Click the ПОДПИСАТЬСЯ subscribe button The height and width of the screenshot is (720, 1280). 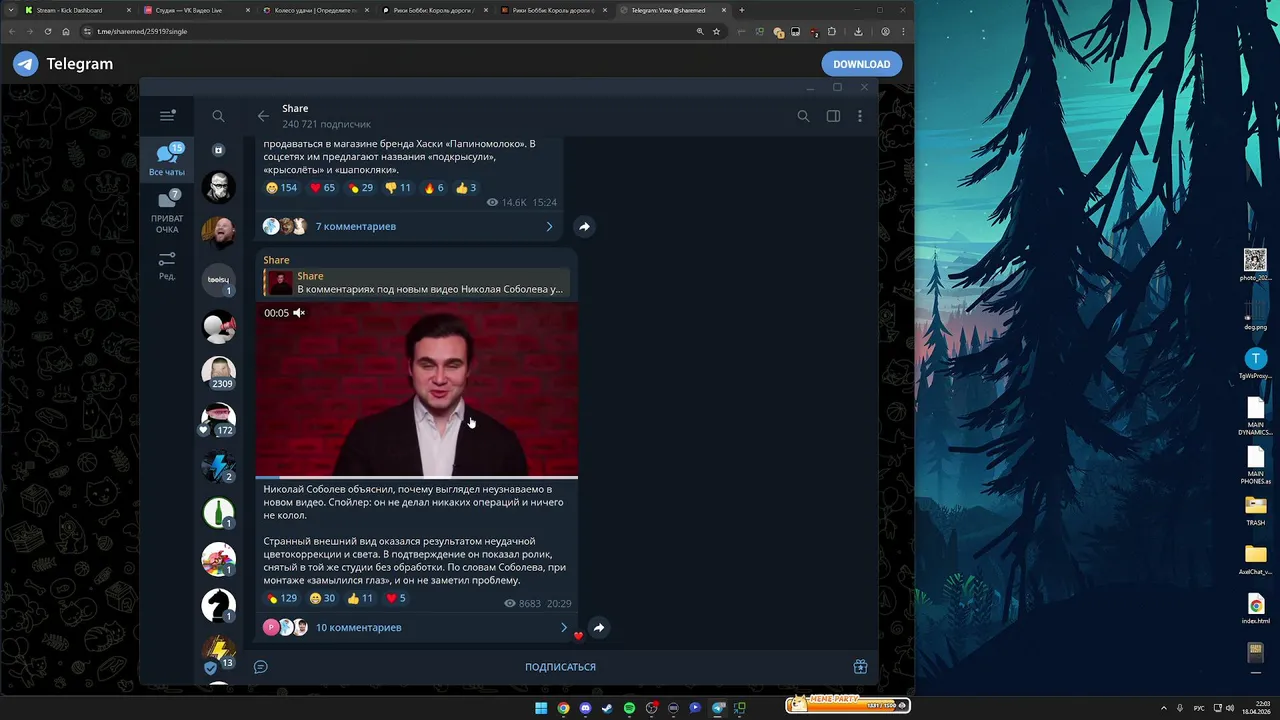tap(560, 667)
